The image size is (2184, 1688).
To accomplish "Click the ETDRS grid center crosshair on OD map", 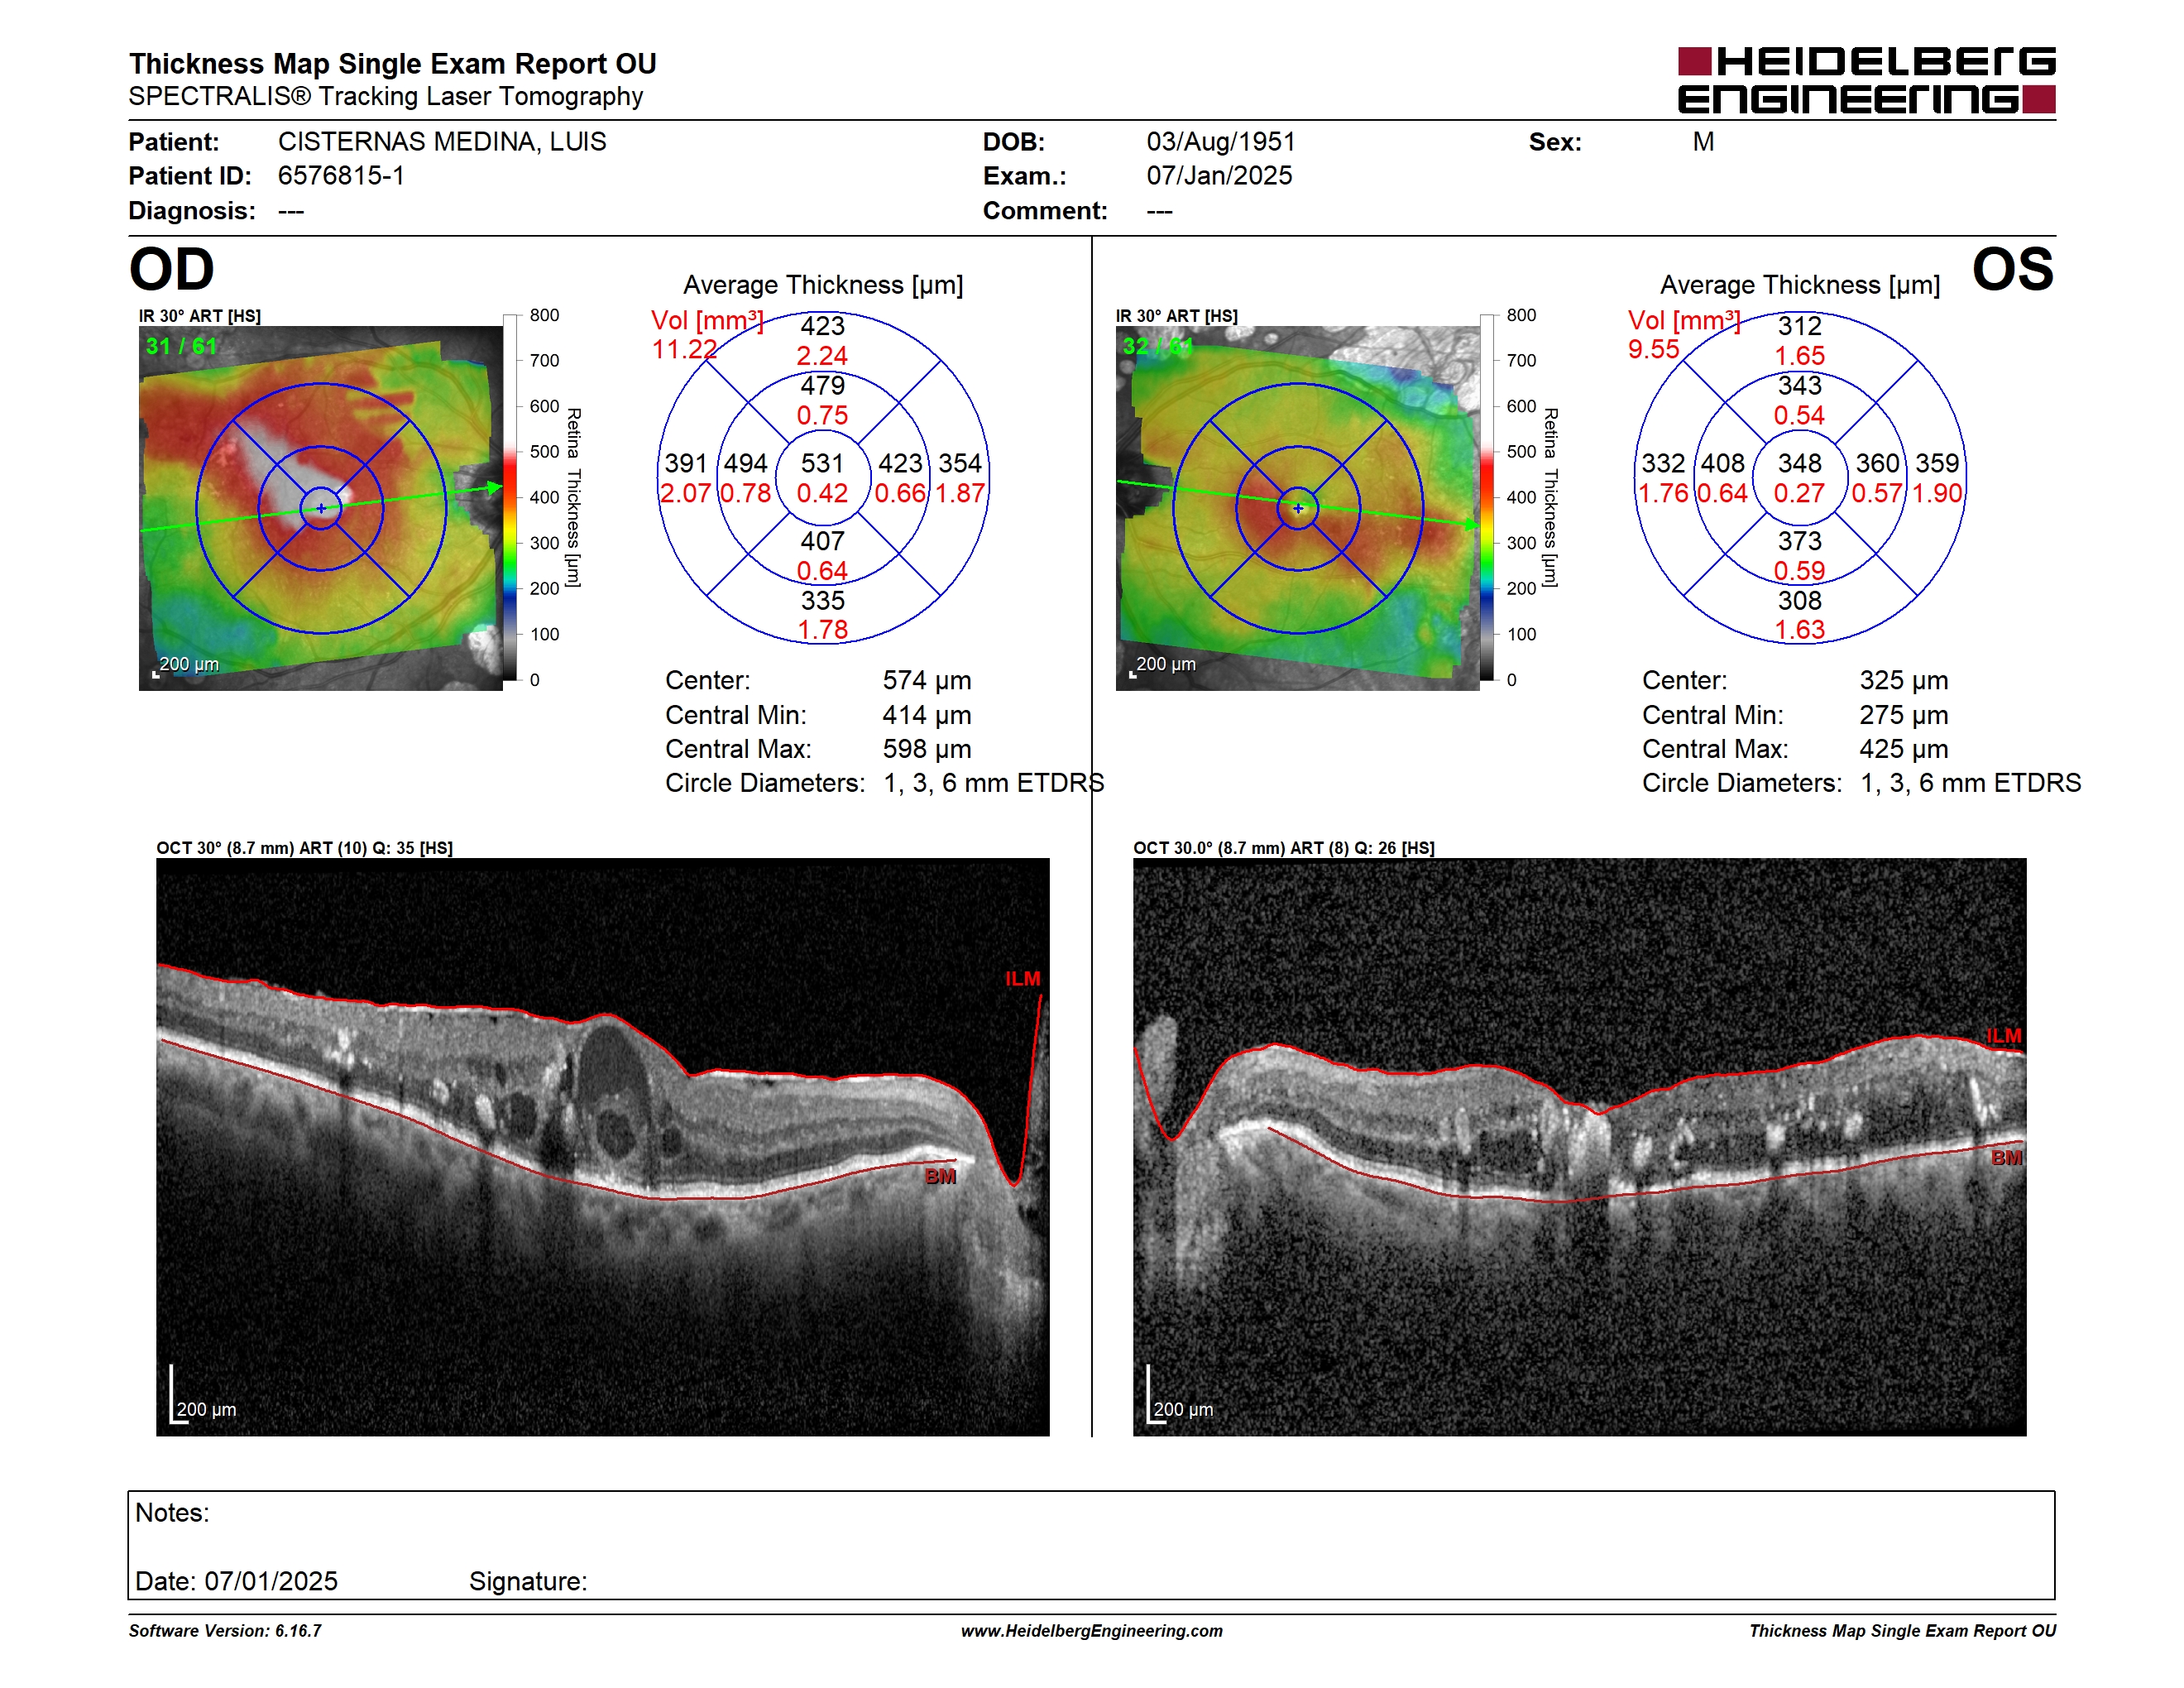I will 321,508.
